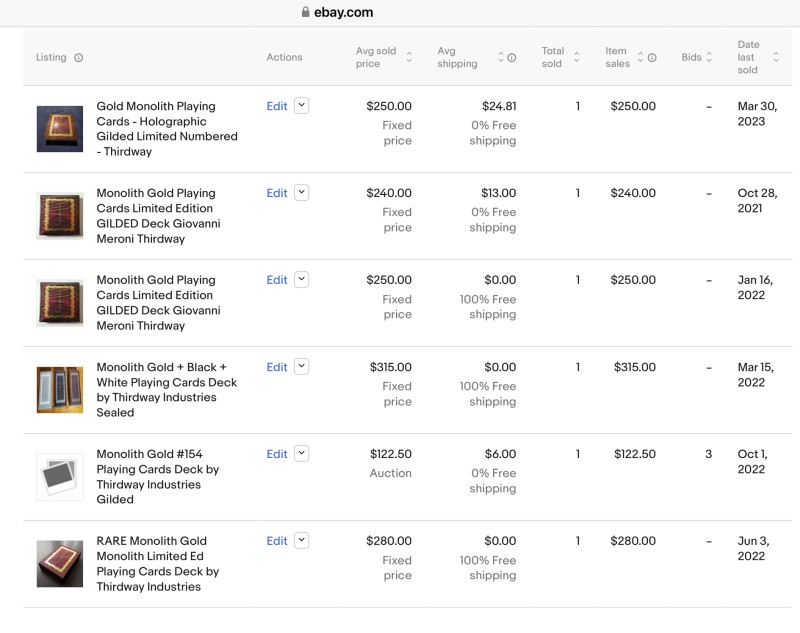Sort by Item sales column arrows

(640, 58)
